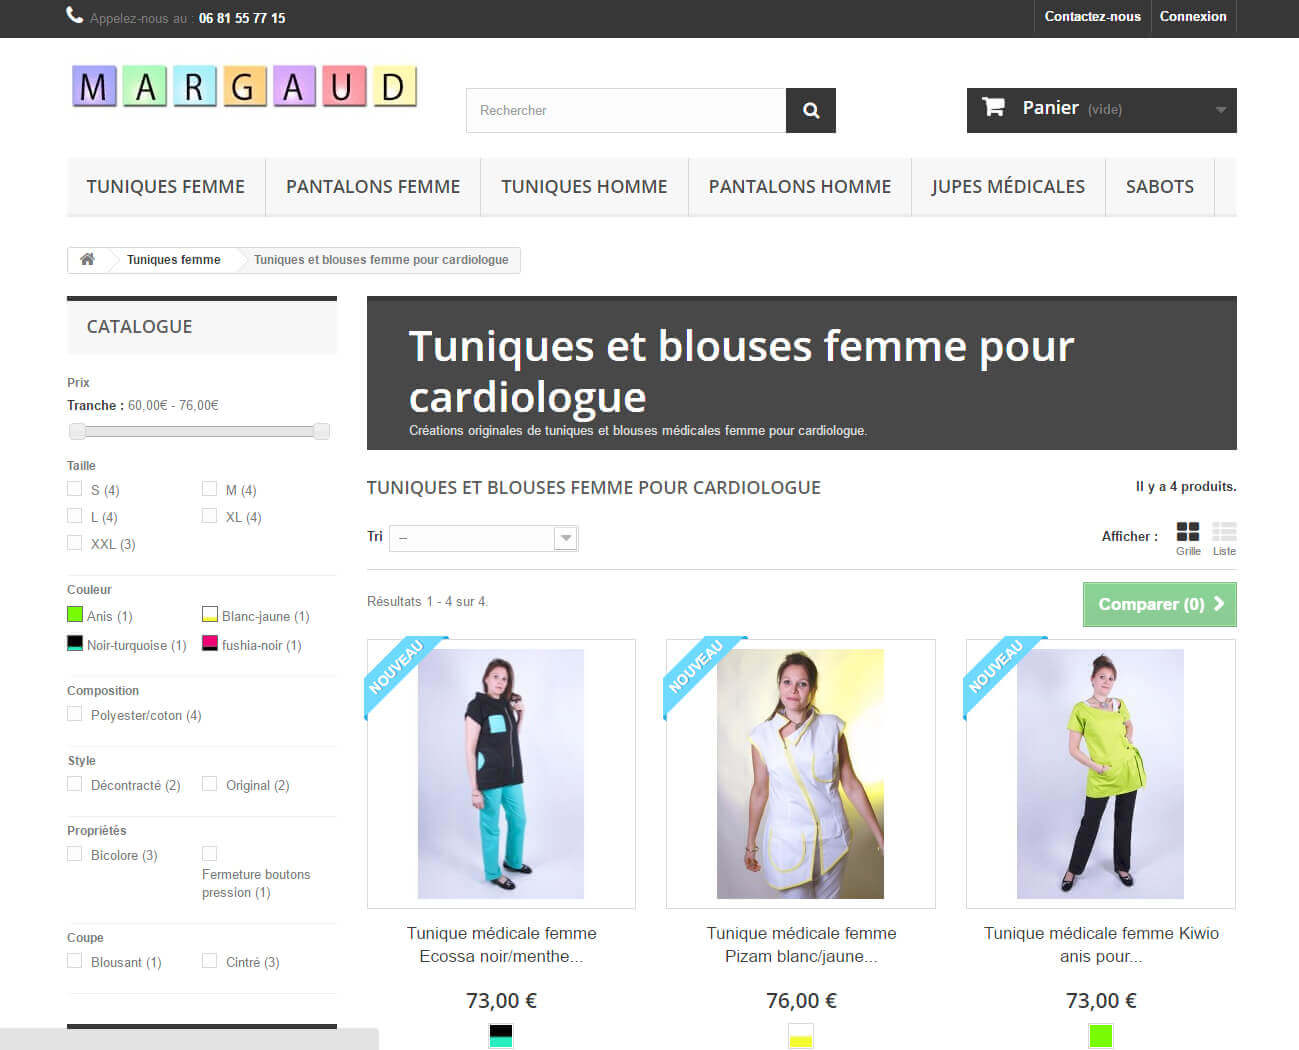Click the left price range slider handle

coord(77,431)
